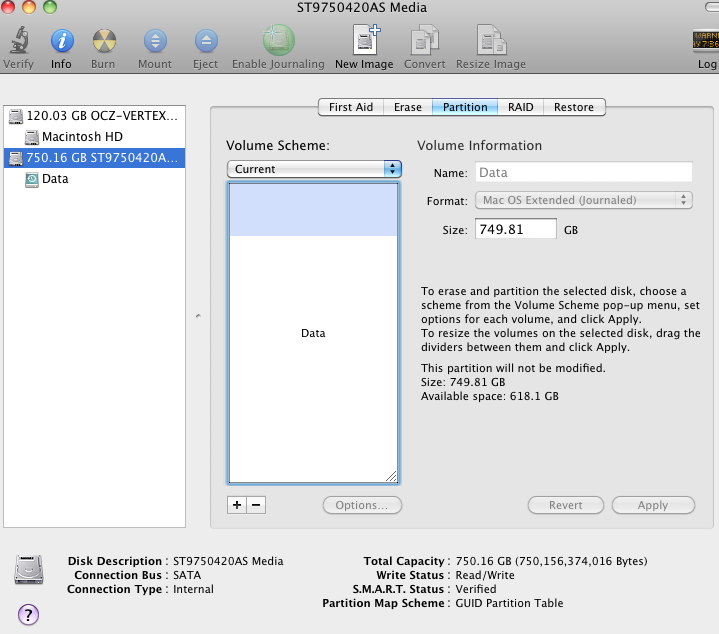Remove partition with minus button
This screenshot has height=634, width=719.
[256, 505]
